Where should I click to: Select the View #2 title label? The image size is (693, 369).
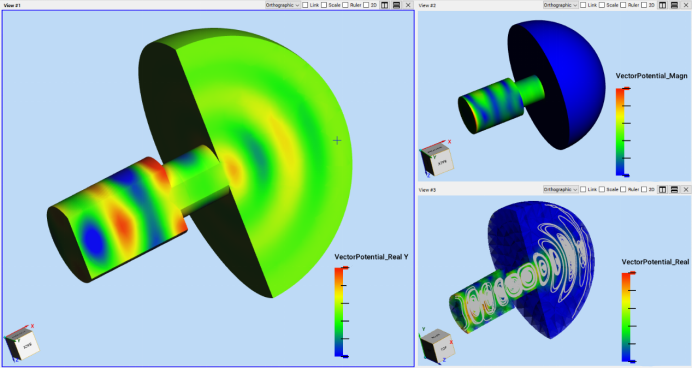[427, 5]
